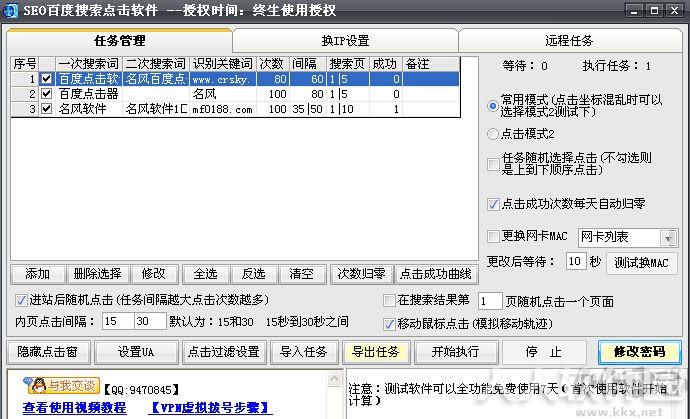Select the 百度点击器 cell in row 2
Image resolution: width=690 pixels, height=419 pixels.
coord(89,94)
